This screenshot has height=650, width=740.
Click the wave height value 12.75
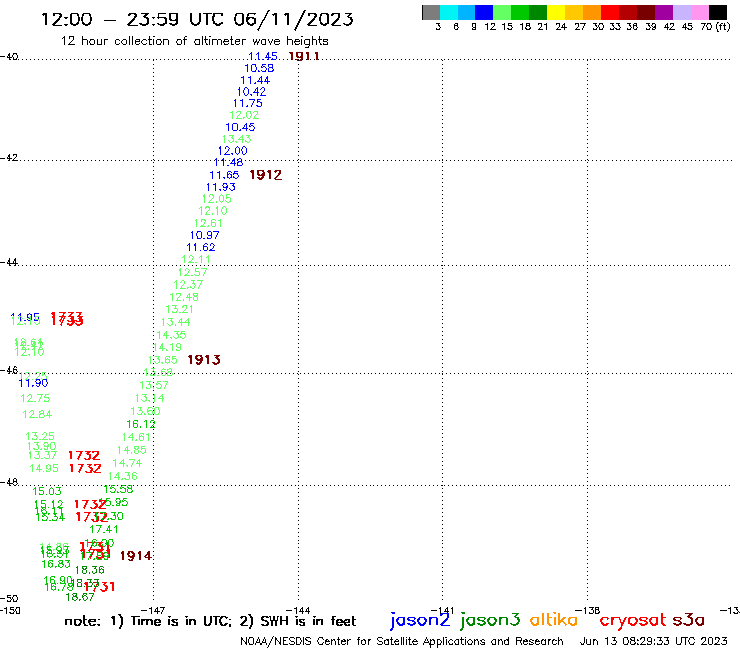(35, 398)
